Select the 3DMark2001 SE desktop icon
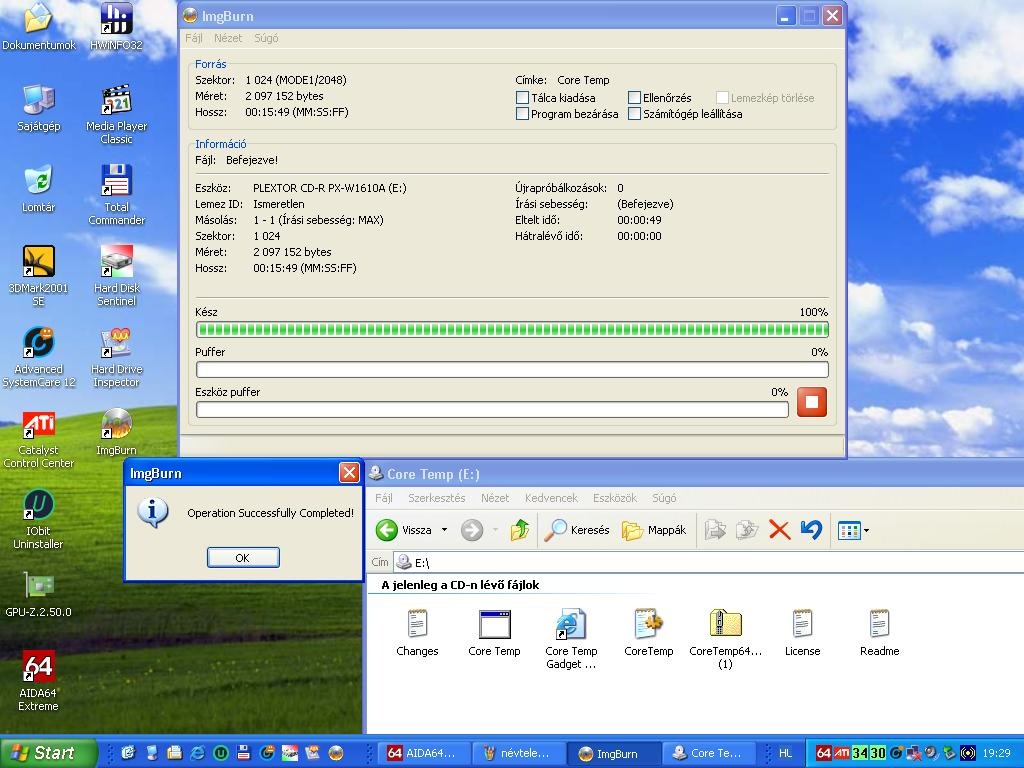Screen dimensions: 1024x768 [39, 276]
